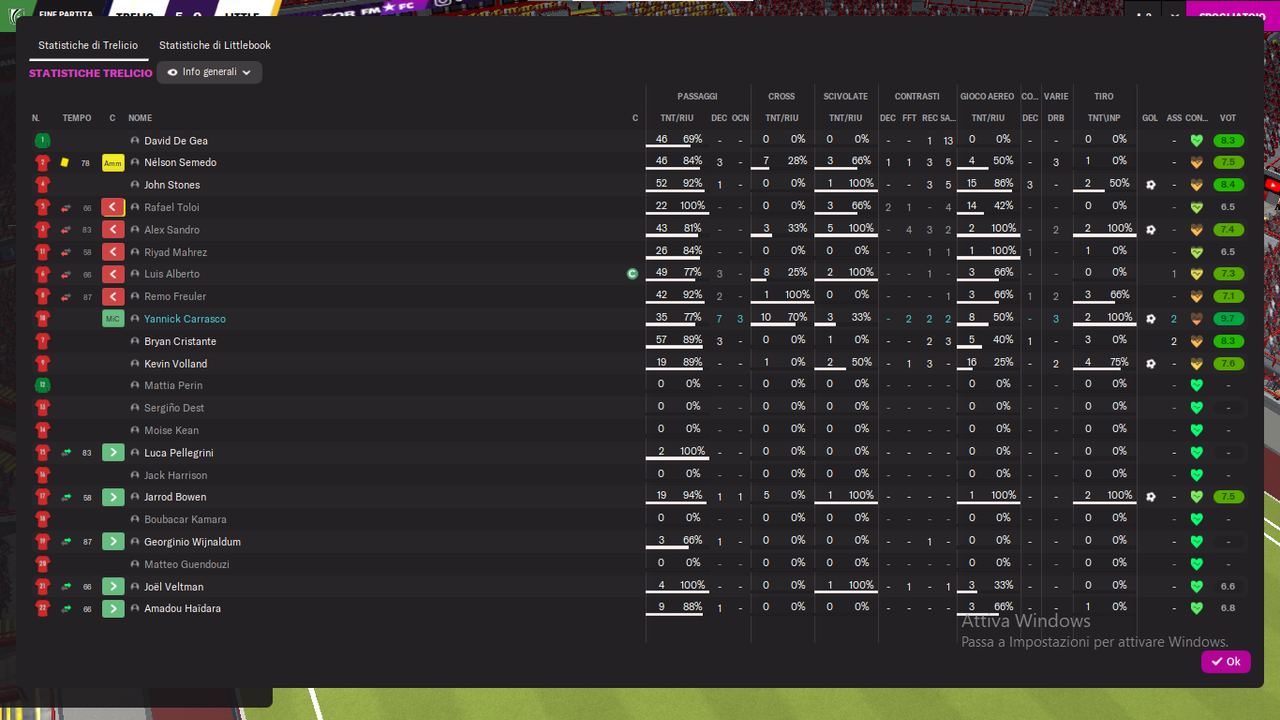Click the goal ball icon in Alex Sandro's row
The image size is (1280, 720).
pyautogui.click(x=1151, y=230)
